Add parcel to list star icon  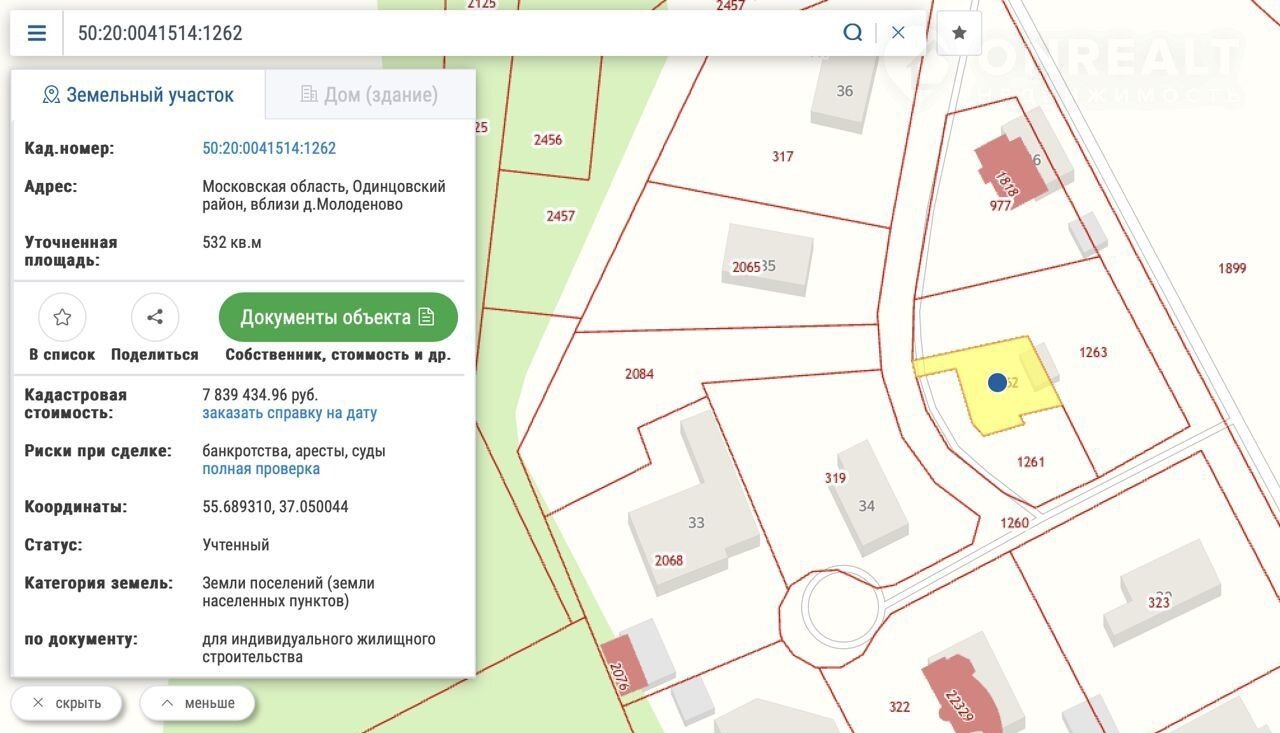click(x=62, y=318)
